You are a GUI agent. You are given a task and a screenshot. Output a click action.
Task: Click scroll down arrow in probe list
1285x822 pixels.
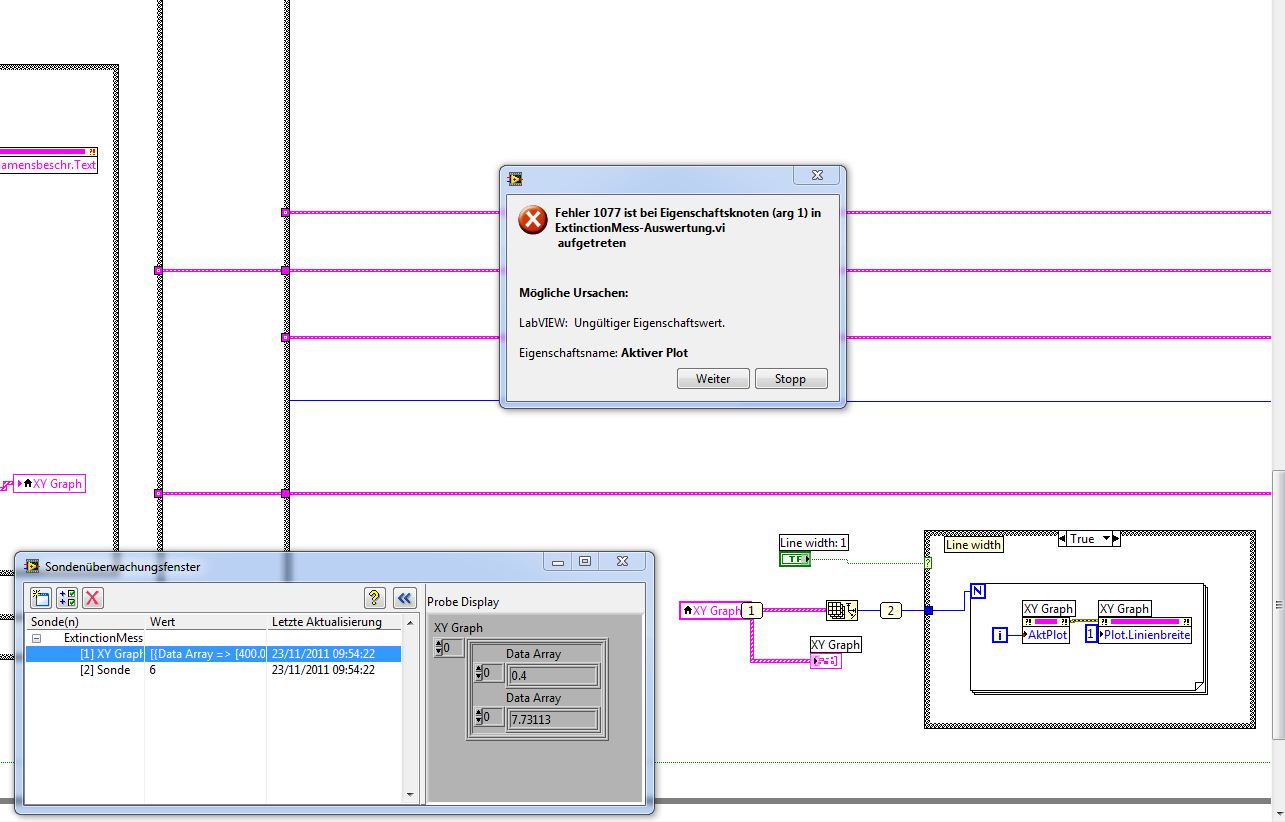[409, 795]
